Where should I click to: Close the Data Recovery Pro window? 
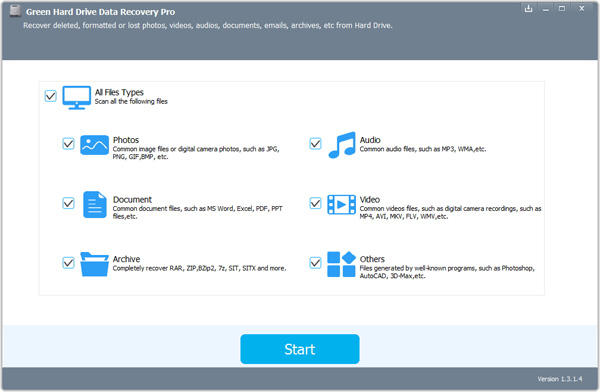click(582, 8)
